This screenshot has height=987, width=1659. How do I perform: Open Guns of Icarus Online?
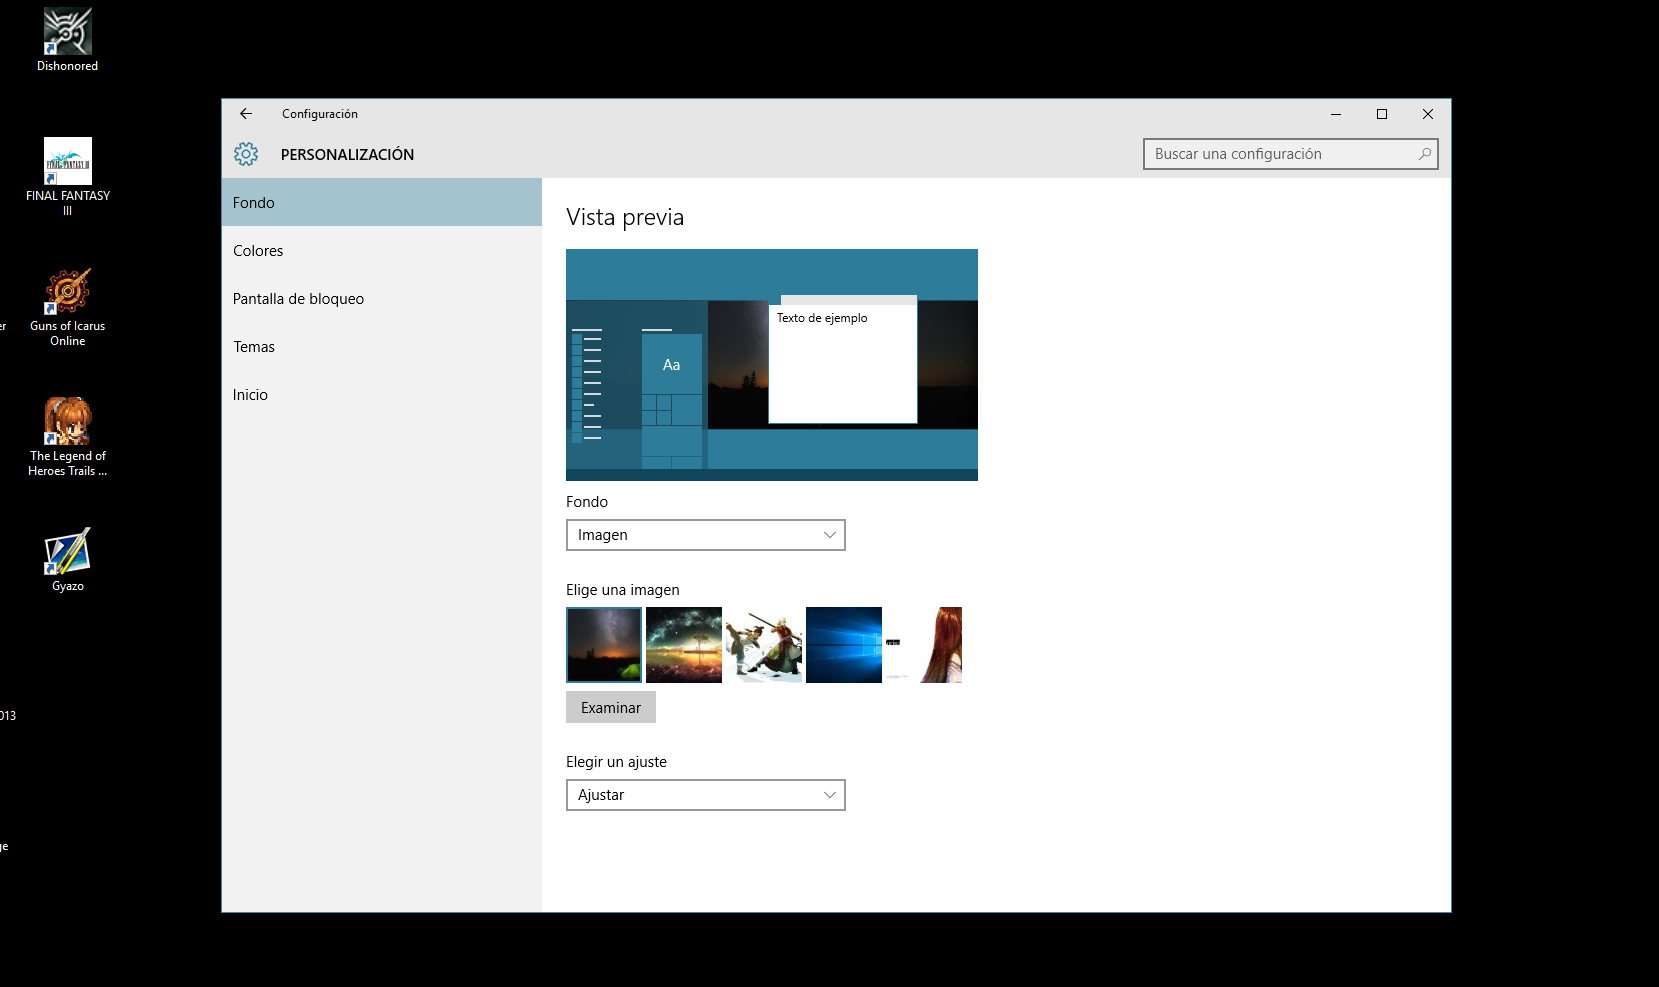tap(66, 290)
